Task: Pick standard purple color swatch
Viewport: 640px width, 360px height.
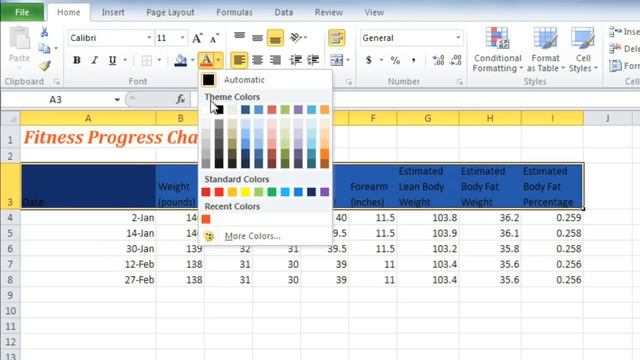Action: click(324, 192)
